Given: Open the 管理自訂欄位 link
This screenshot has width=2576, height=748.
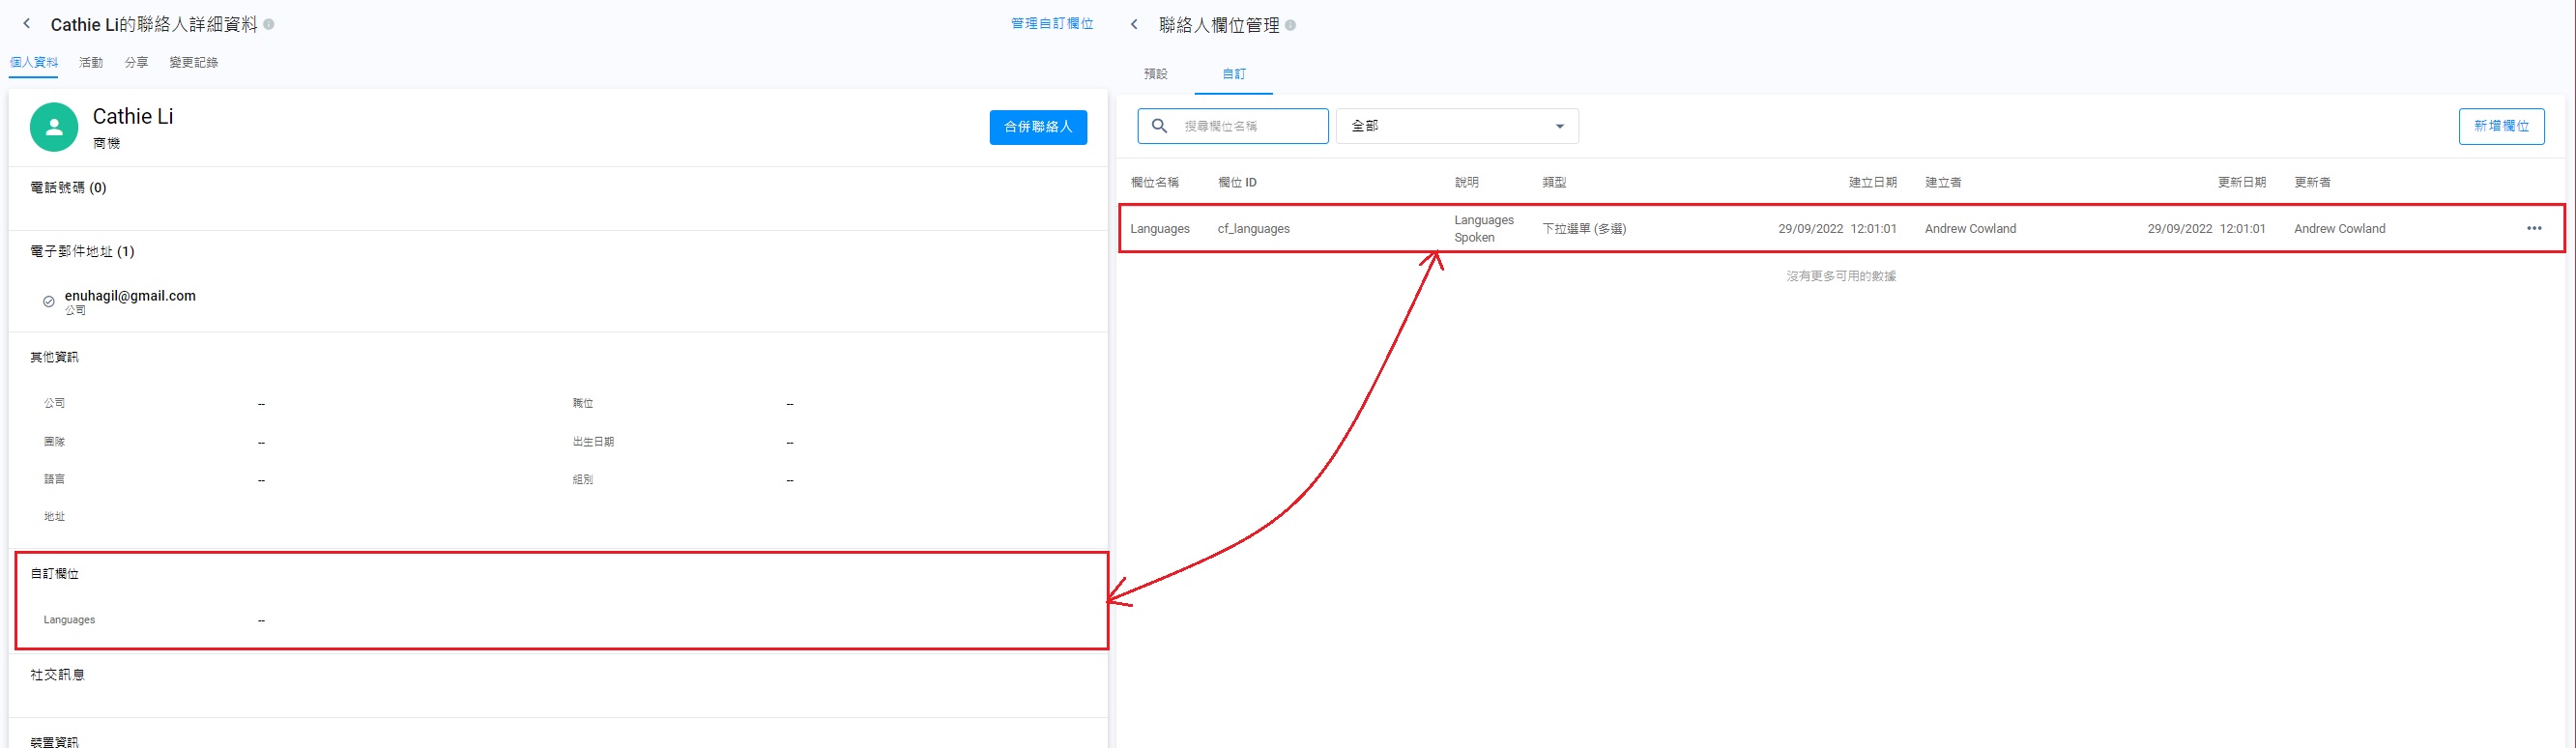Looking at the screenshot, I should click(x=1051, y=23).
